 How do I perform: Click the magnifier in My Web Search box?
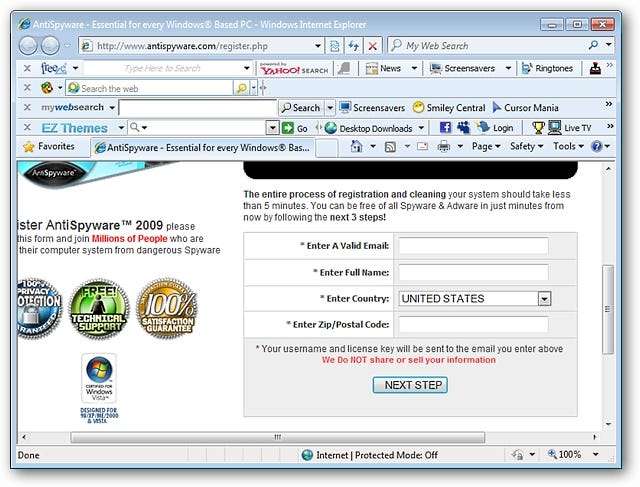pos(593,45)
